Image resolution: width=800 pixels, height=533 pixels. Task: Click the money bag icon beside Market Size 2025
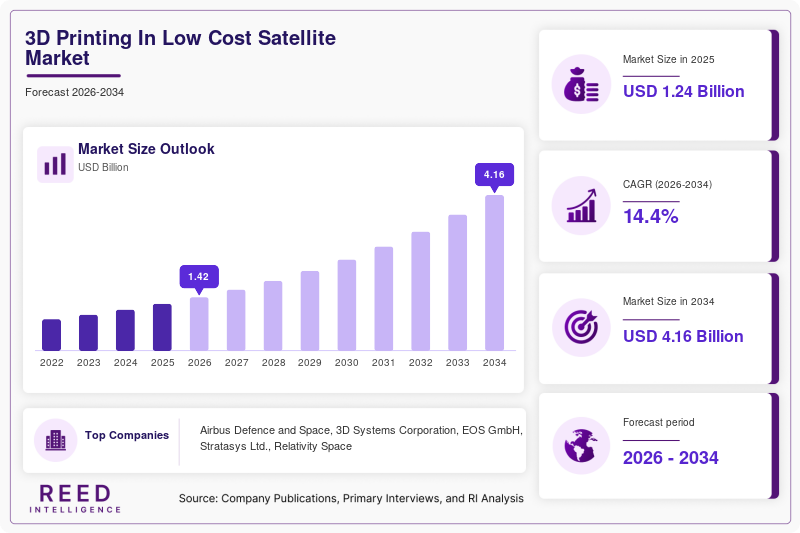[x=581, y=84]
